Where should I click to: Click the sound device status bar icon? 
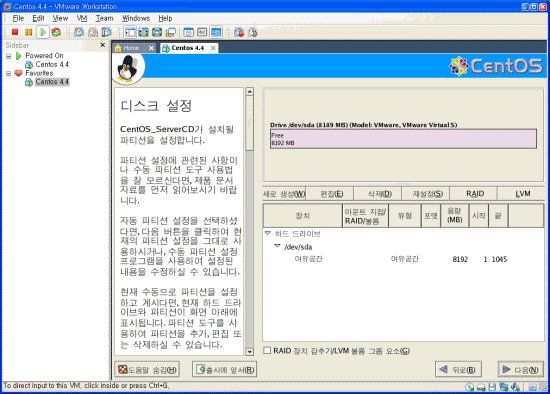point(515,387)
